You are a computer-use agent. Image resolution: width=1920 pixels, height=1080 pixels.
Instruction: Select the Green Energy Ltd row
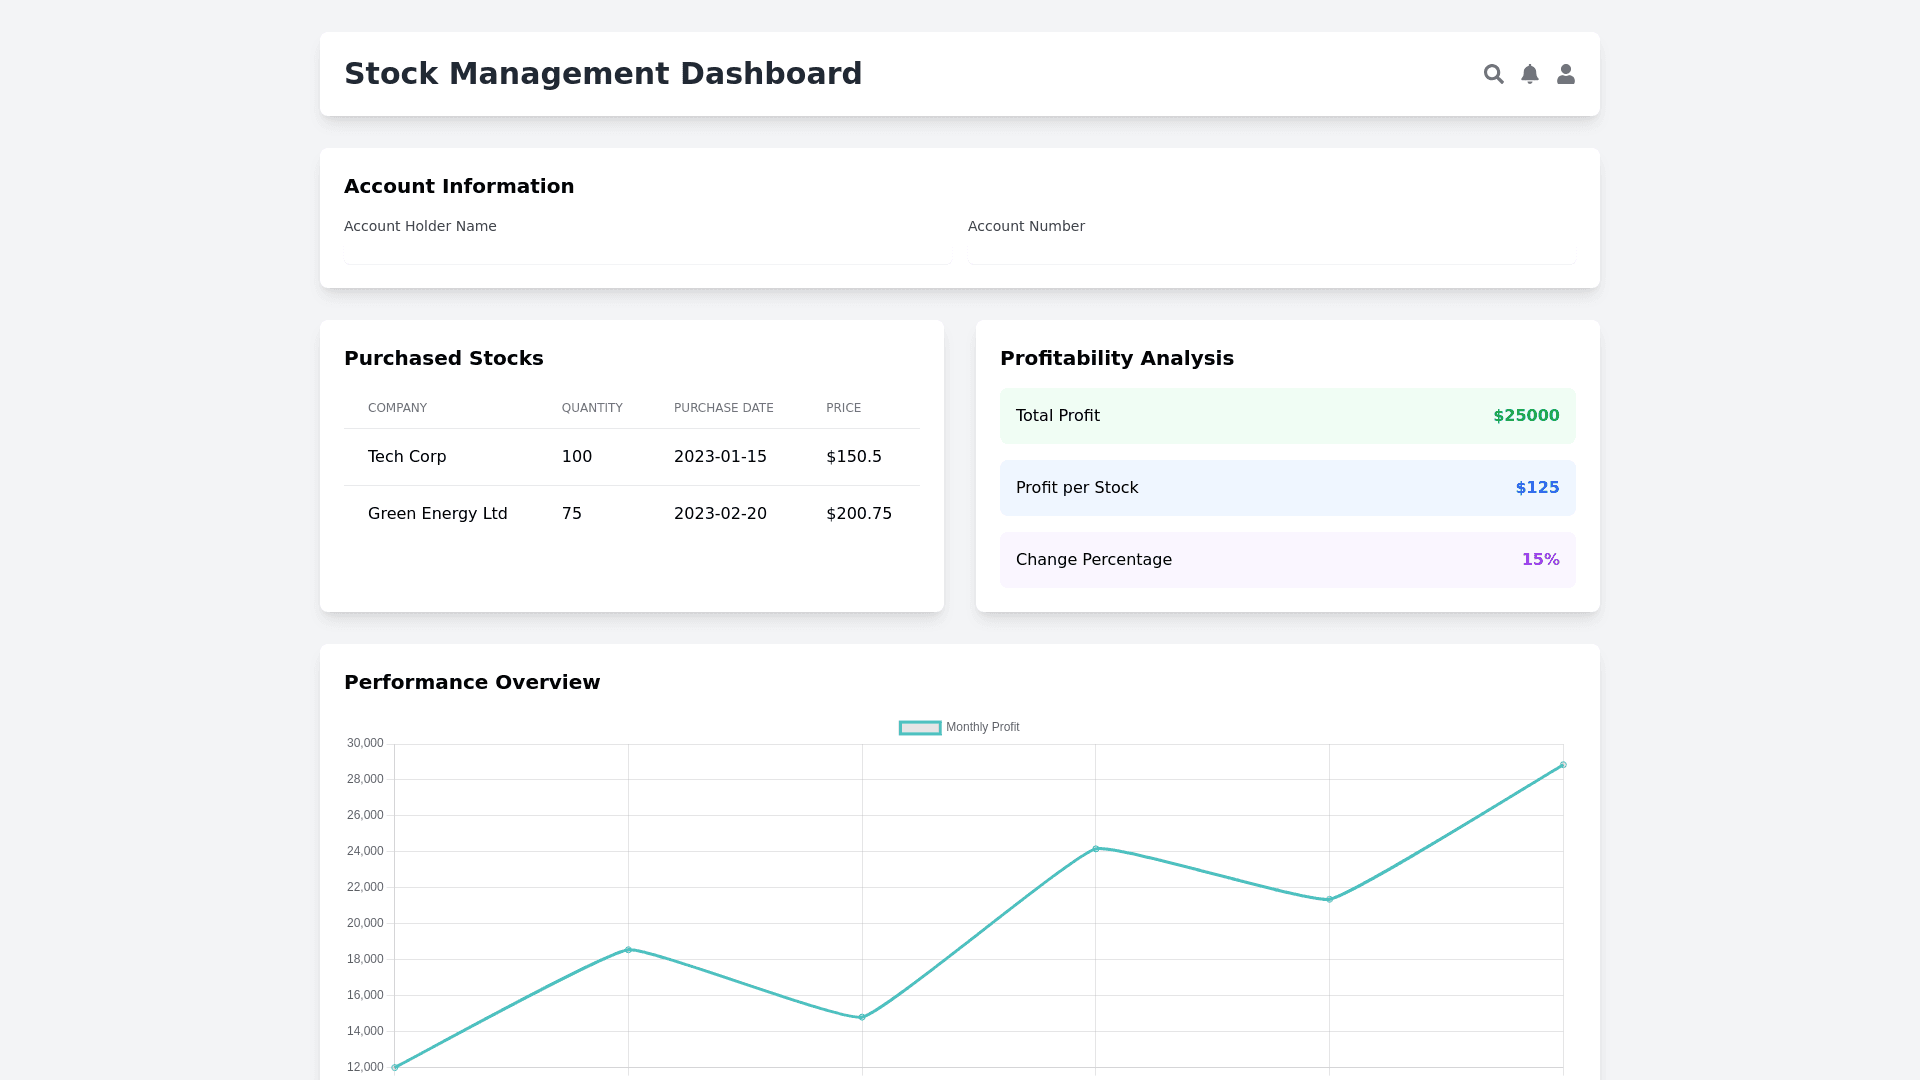click(631, 514)
